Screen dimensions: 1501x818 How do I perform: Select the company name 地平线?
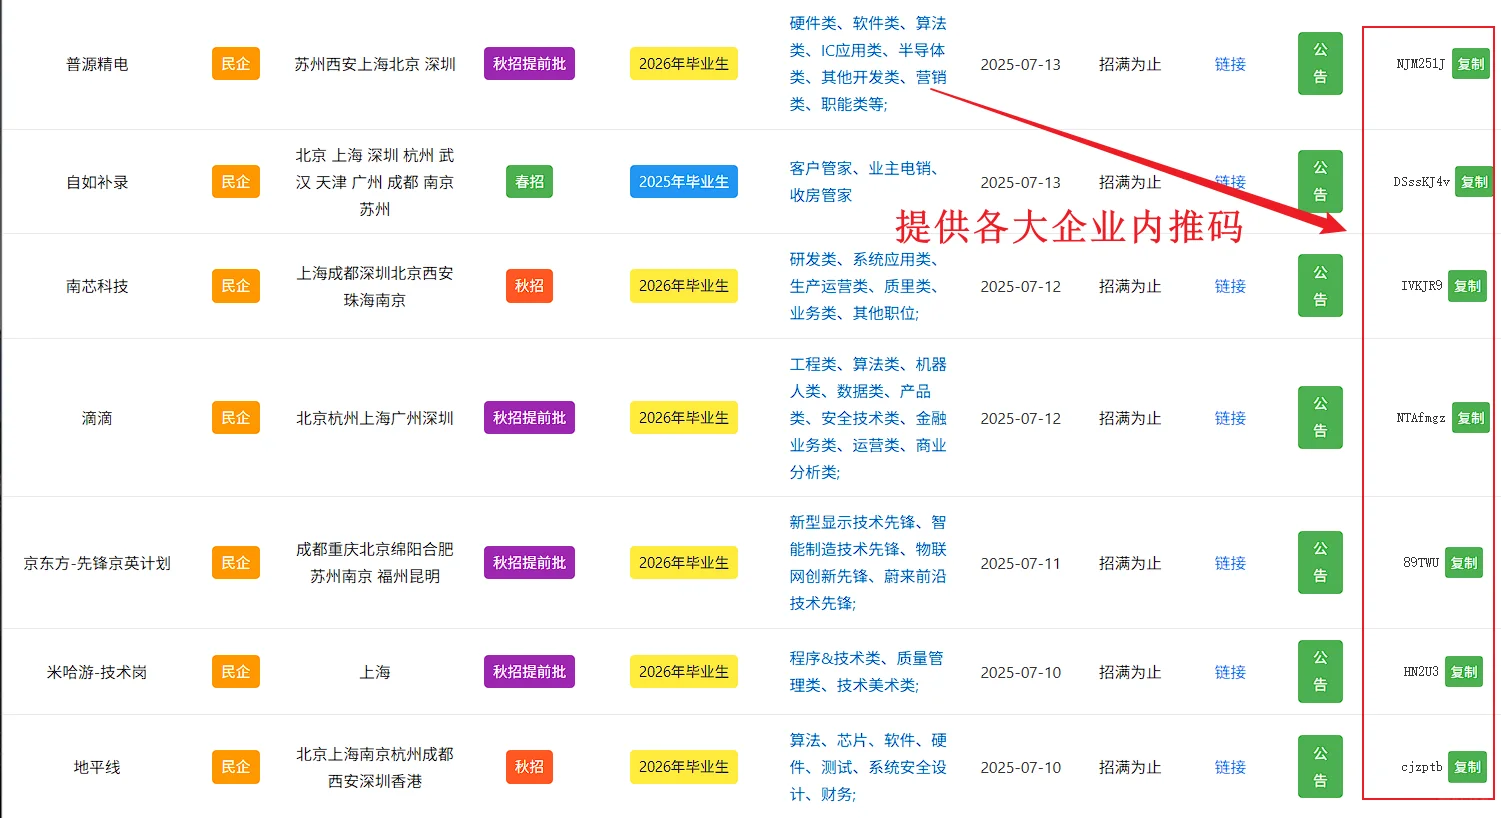tap(97, 767)
